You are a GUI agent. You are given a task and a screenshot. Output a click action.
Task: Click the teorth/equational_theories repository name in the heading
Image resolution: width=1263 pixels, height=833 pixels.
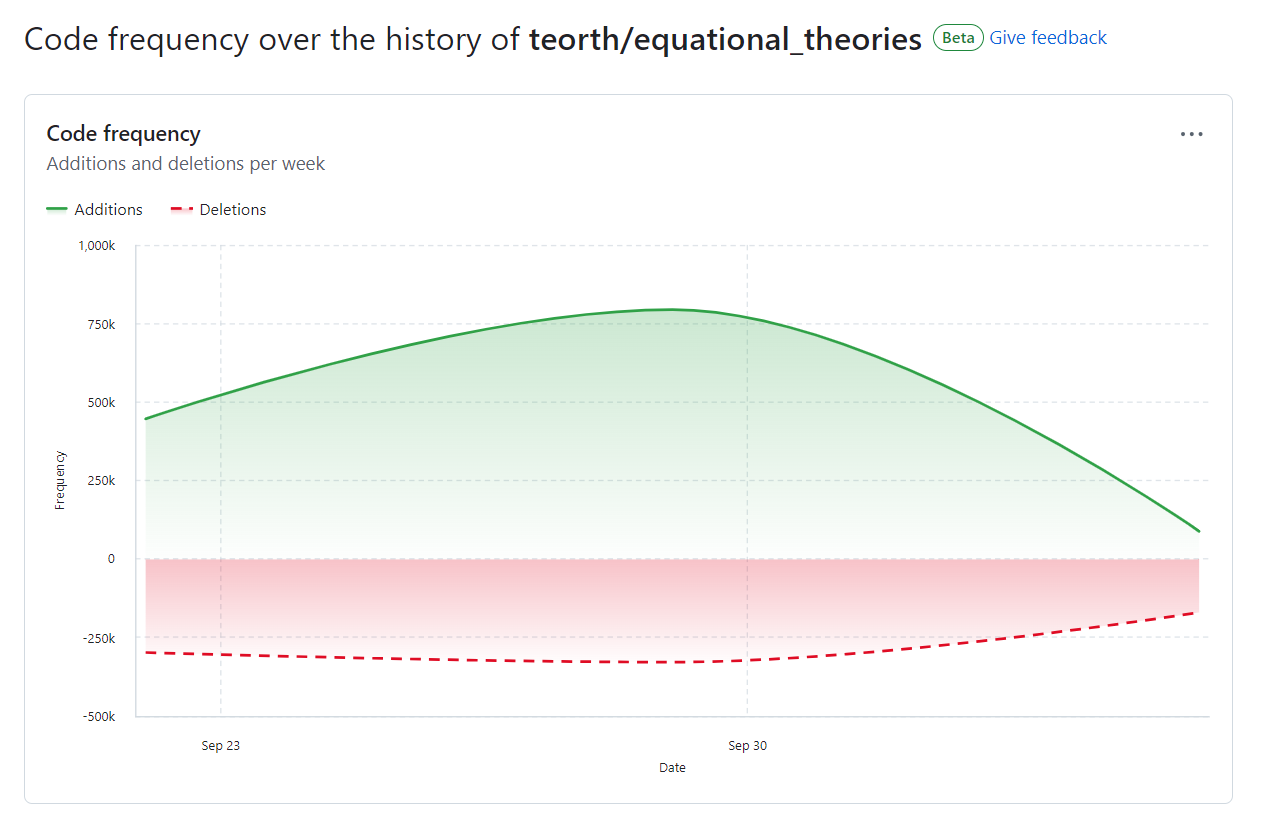(x=725, y=39)
